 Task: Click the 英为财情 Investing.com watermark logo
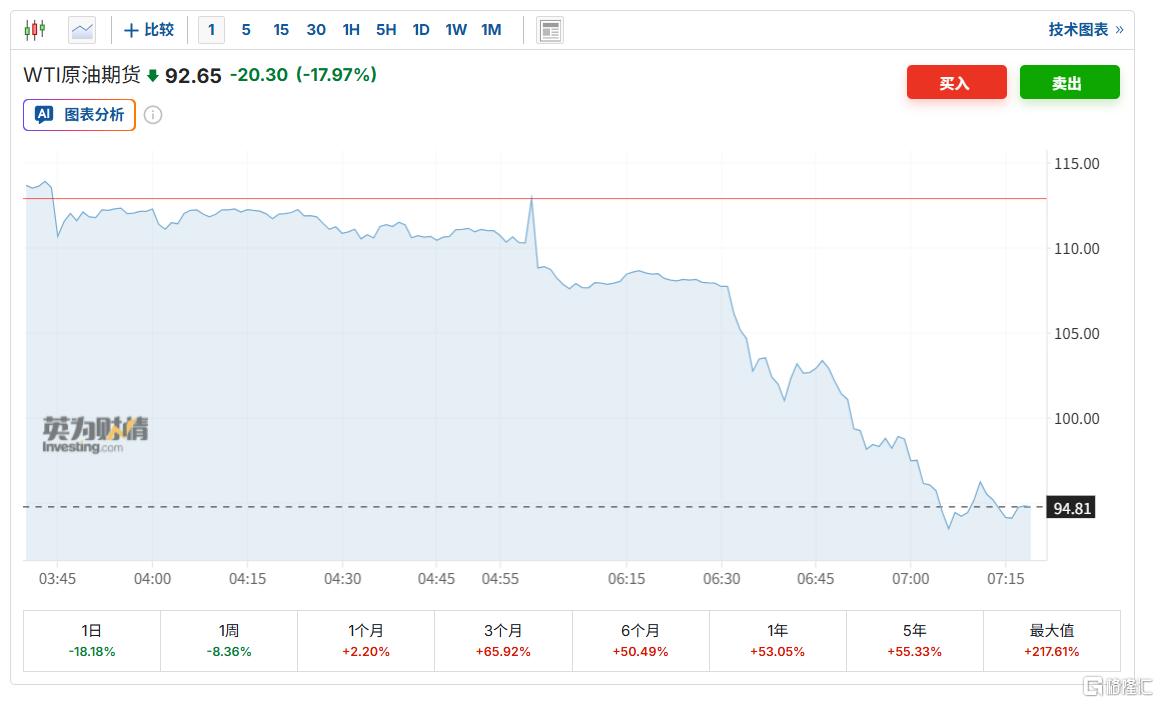(x=96, y=434)
